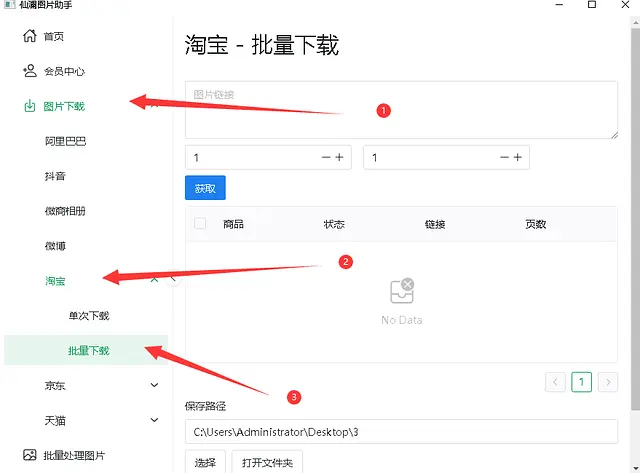The width and height of the screenshot is (640, 473).
Task: Click the 会员中心 user icon
Action: coord(29,71)
